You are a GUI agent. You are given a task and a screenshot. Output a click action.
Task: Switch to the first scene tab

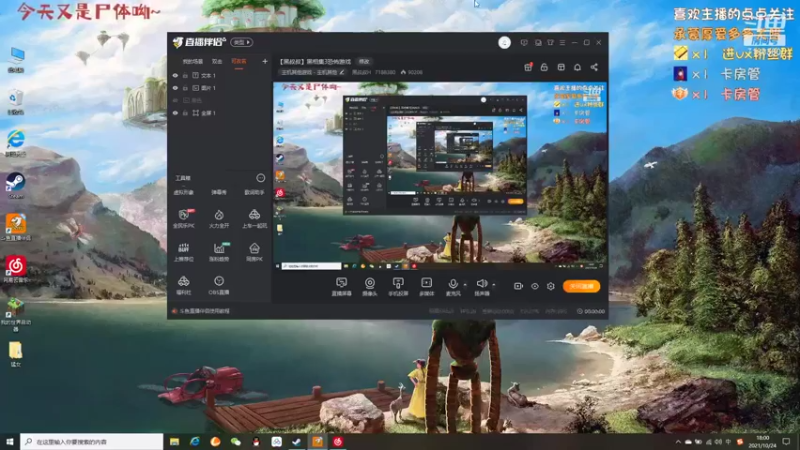(193, 61)
